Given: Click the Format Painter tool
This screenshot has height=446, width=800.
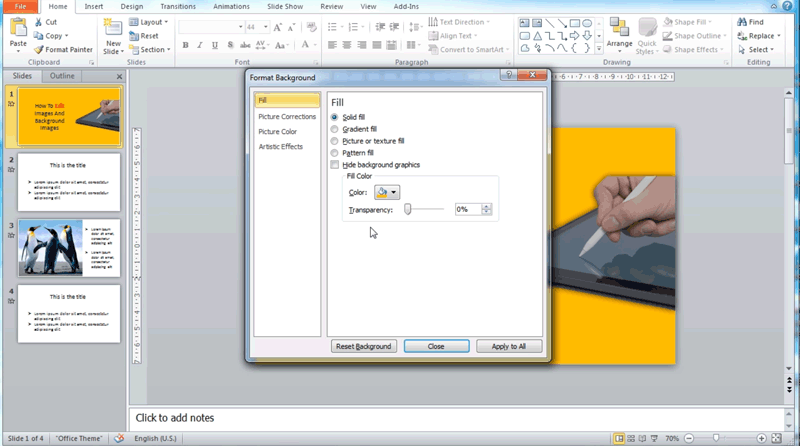Looking at the screenshot, I should [x=65, y=49].
